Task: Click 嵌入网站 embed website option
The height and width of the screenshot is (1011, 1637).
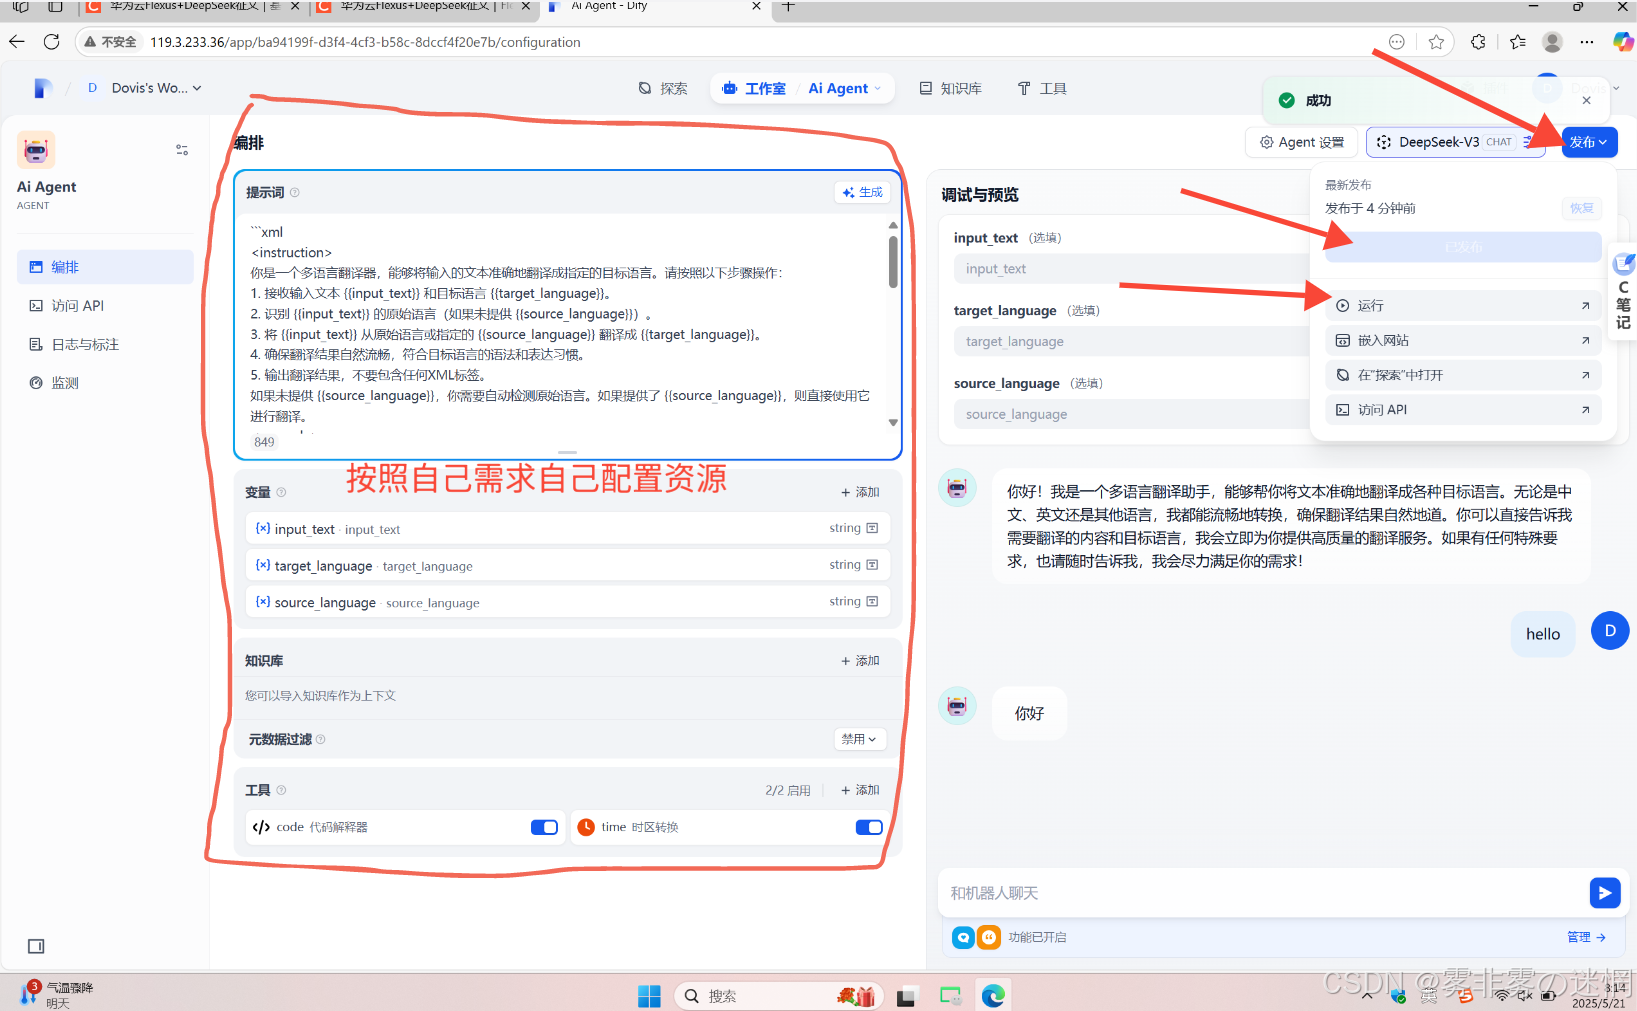Action: [x=1463, y=340]
